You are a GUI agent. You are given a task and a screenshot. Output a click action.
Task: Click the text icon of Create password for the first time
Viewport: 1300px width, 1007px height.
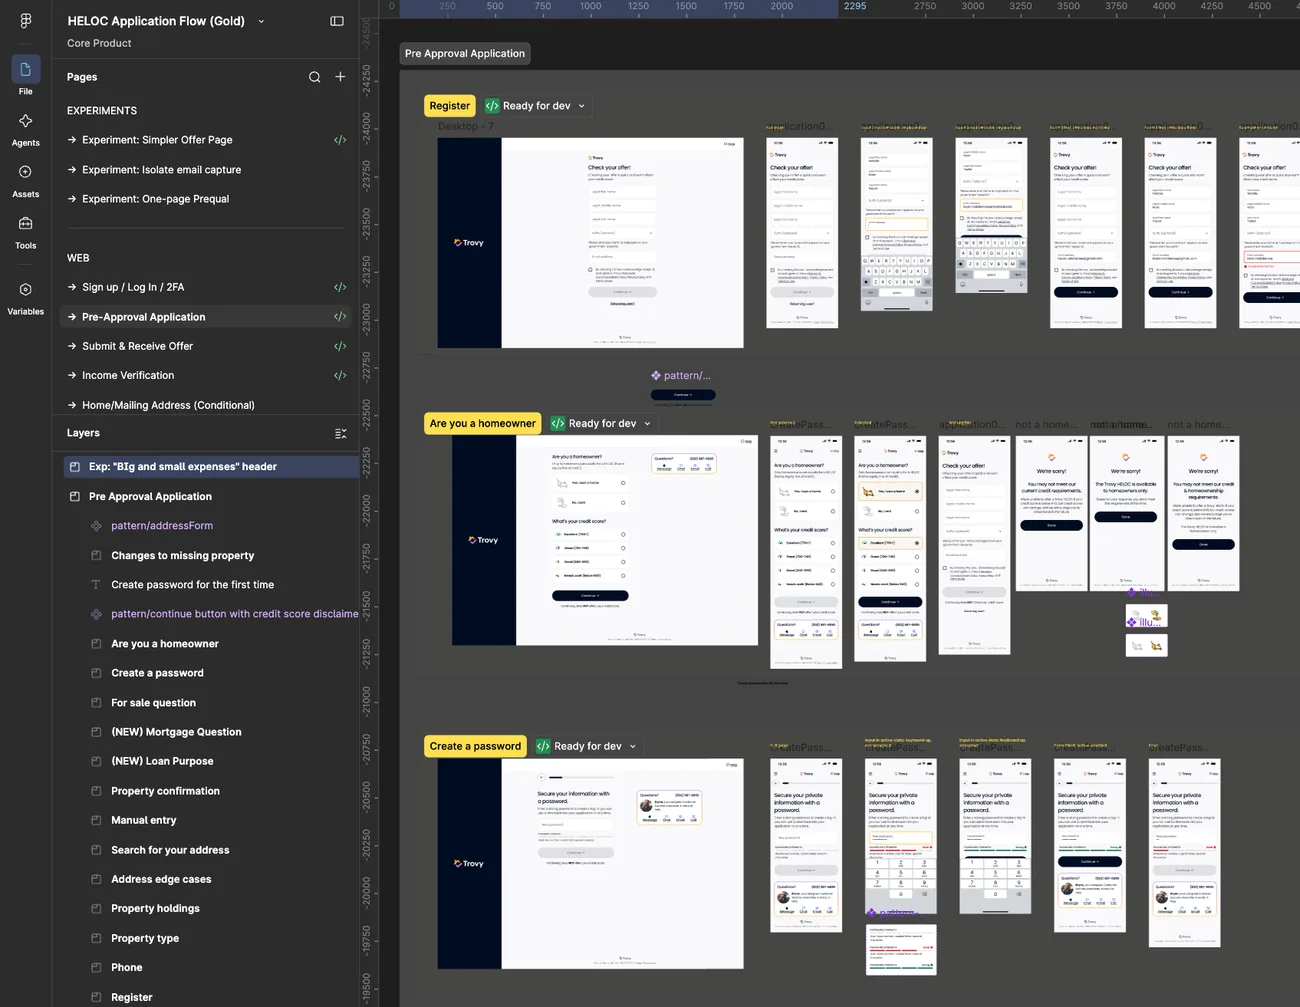(x=96, y=585)
